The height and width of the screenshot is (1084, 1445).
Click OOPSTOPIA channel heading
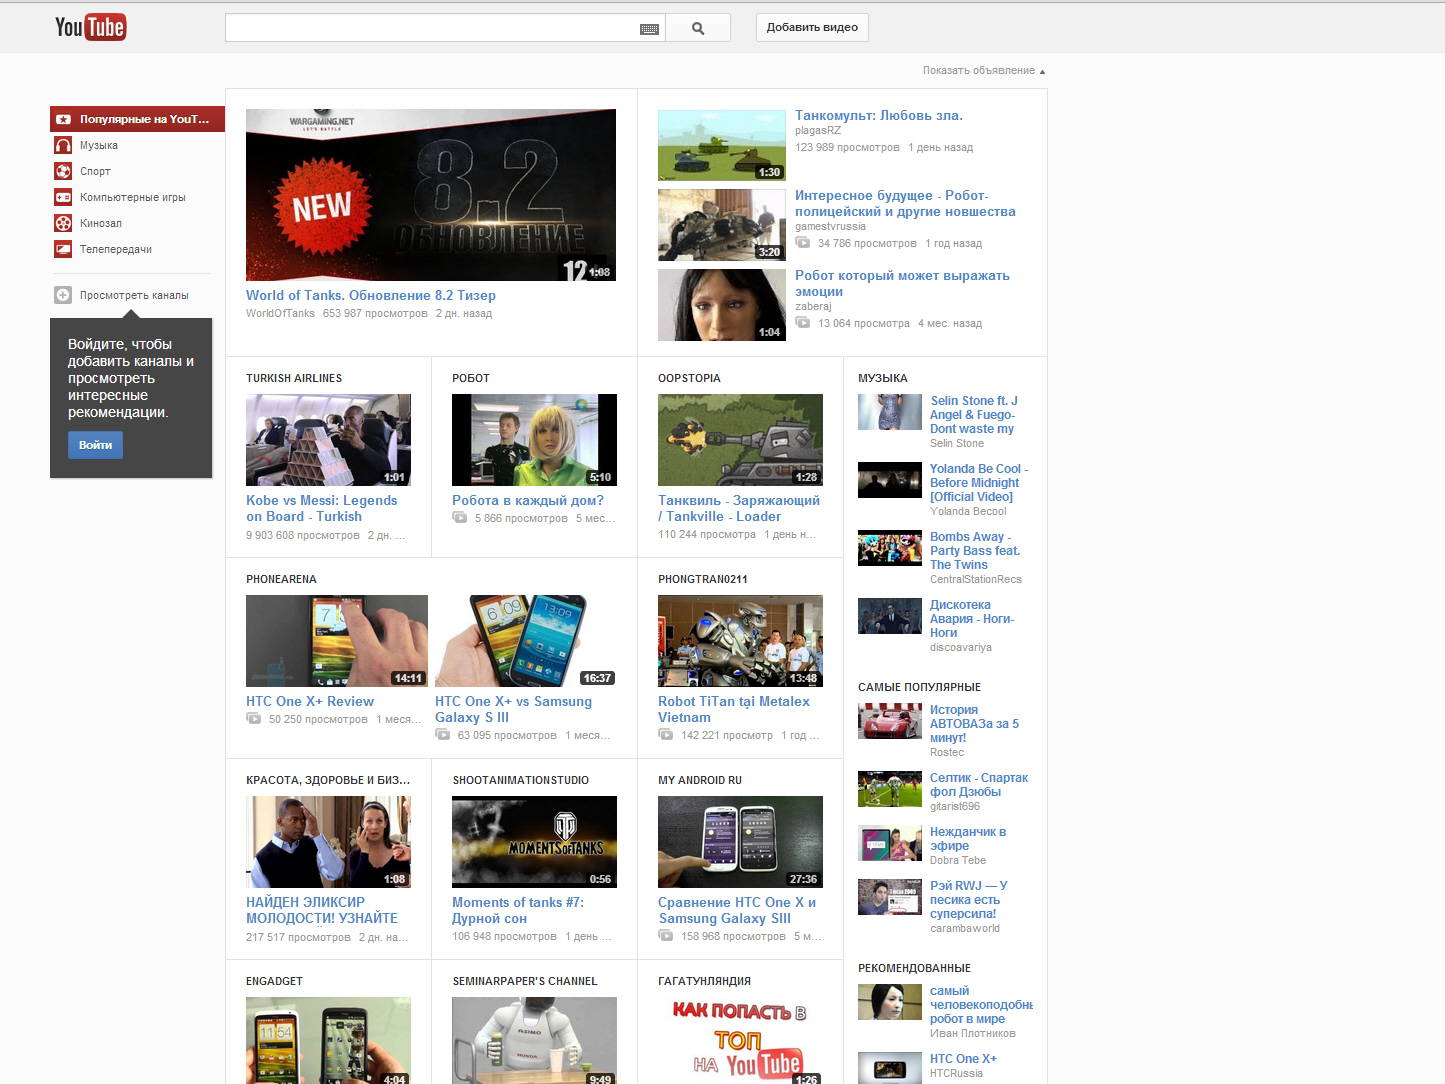689,378
